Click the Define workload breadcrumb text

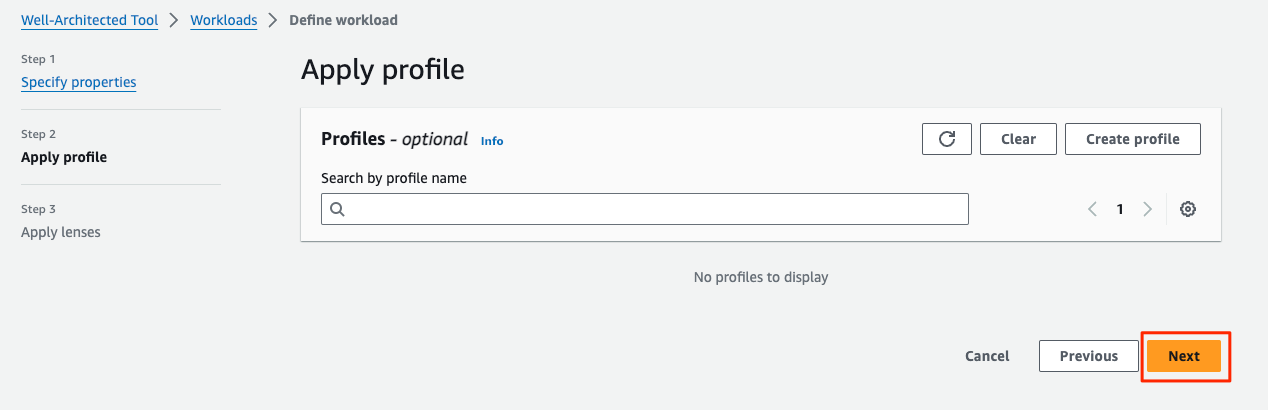(x=343, y=20)
